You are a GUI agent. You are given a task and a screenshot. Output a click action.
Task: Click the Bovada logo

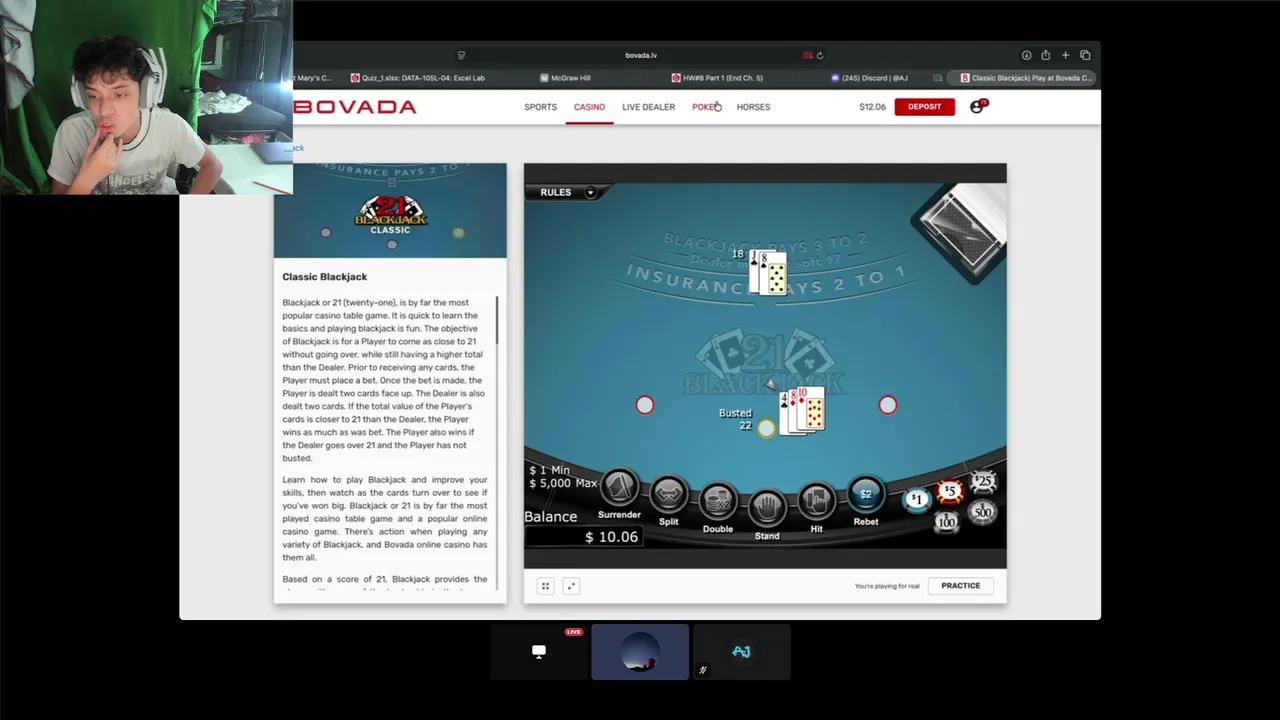[355, 107]
